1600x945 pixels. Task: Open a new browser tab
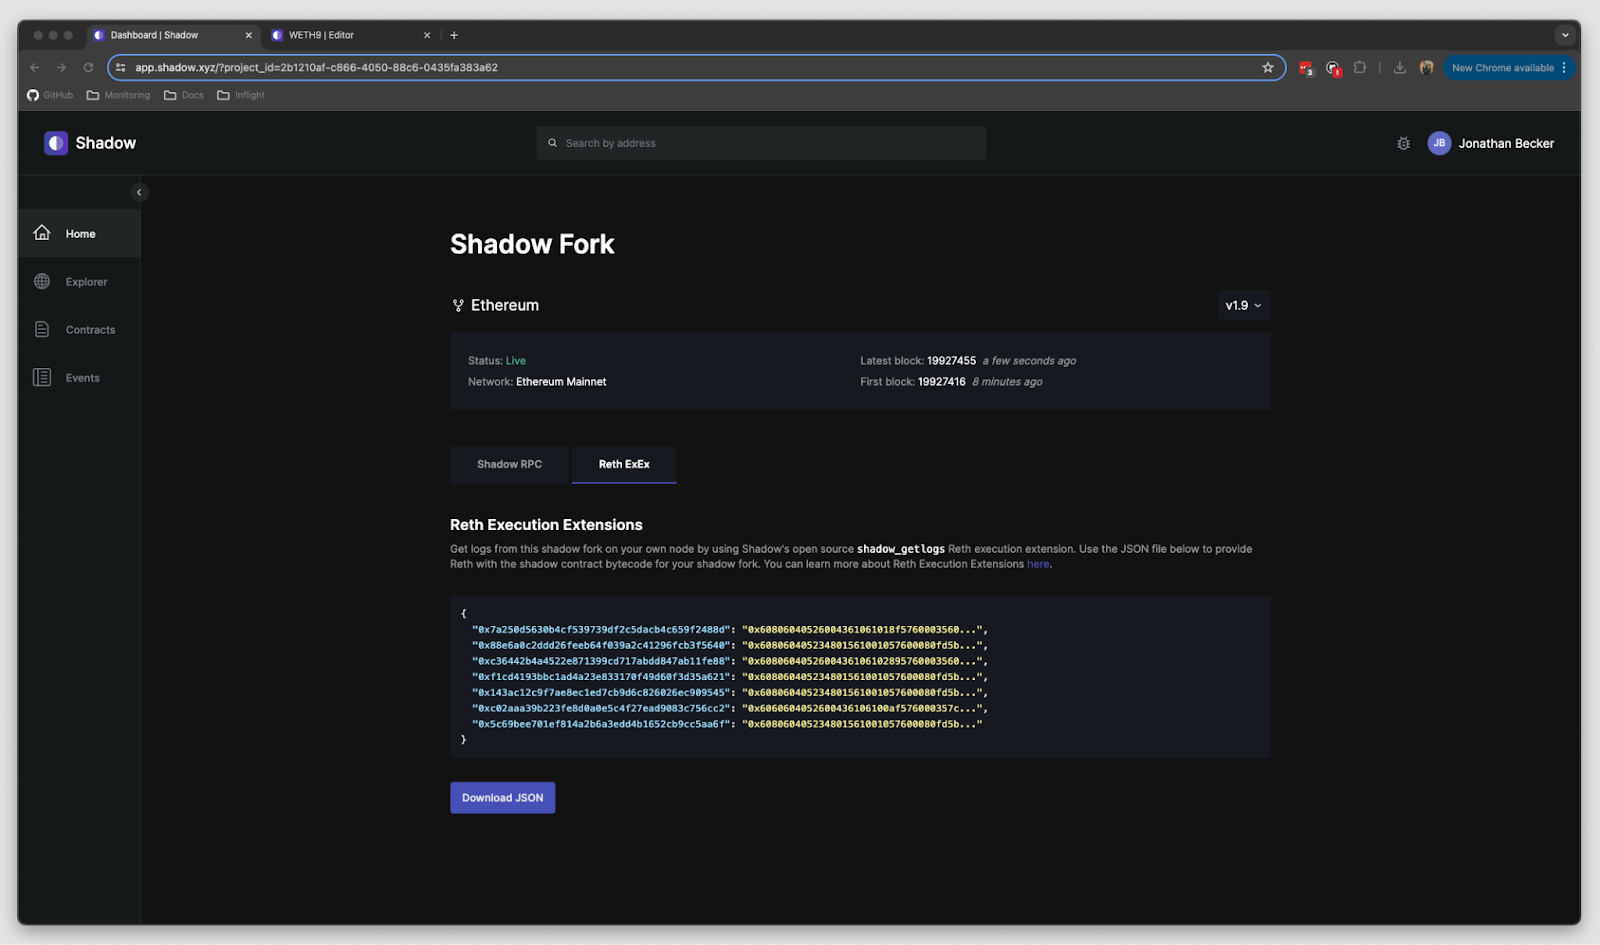click(454, 35)
